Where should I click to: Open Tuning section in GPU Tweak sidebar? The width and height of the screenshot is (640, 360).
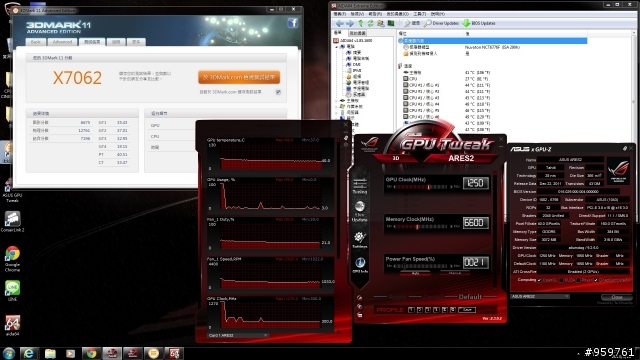[x=360, y=186]
